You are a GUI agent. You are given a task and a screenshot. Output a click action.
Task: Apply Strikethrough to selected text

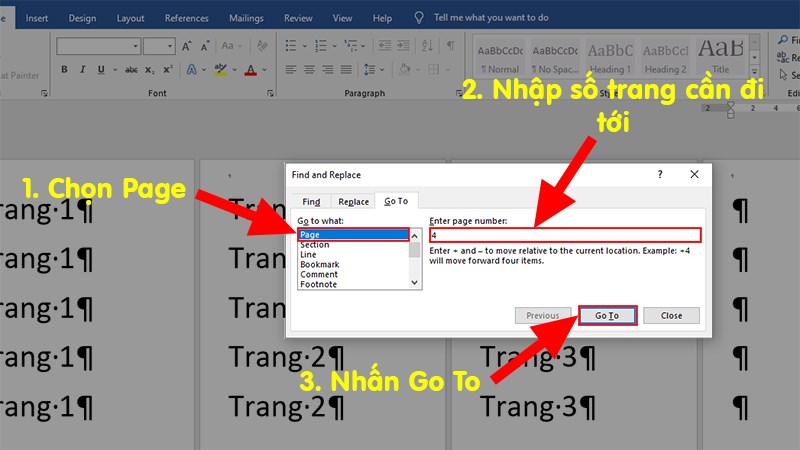(x=126, y=69)
